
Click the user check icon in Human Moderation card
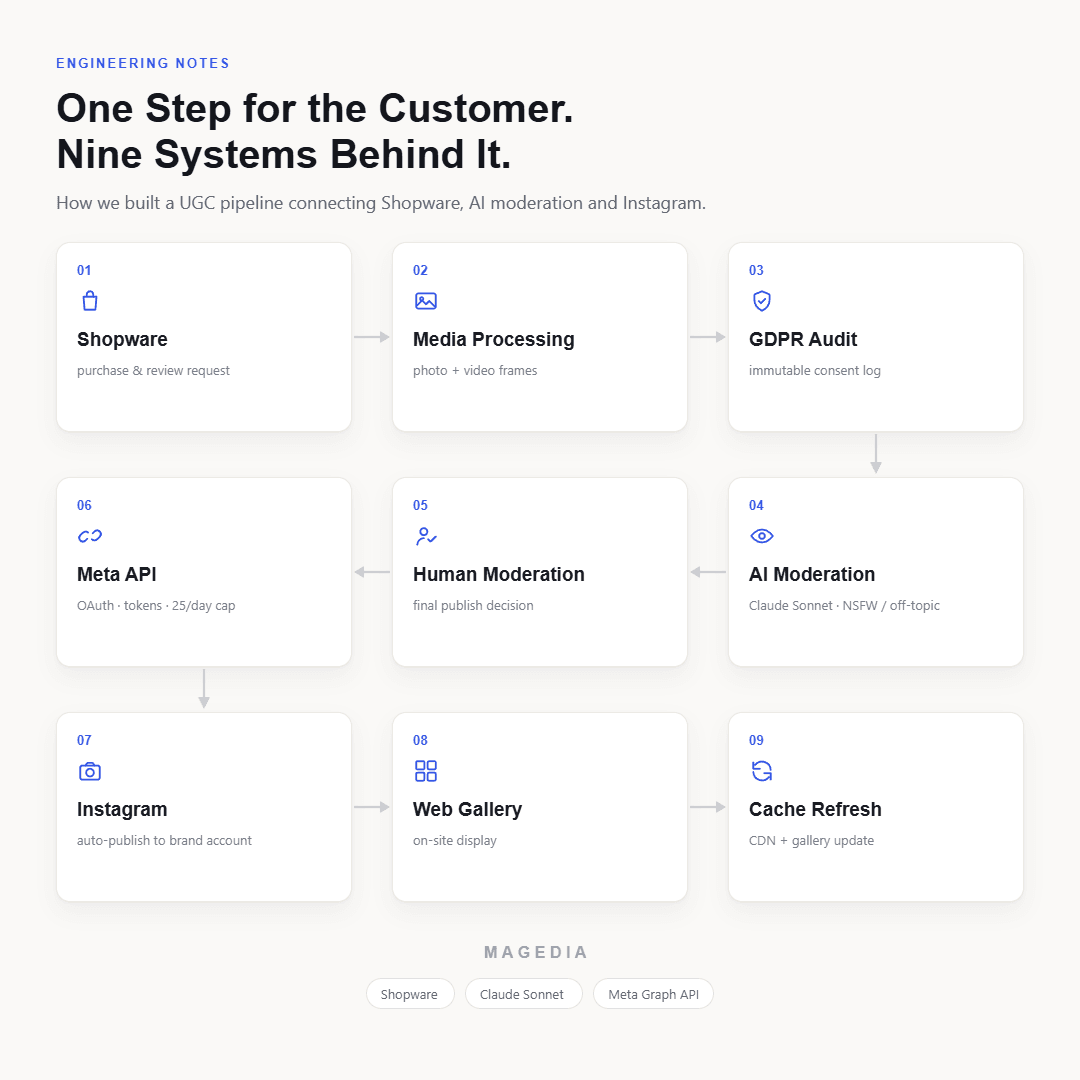pyautogui.click(x=426, y=536)
